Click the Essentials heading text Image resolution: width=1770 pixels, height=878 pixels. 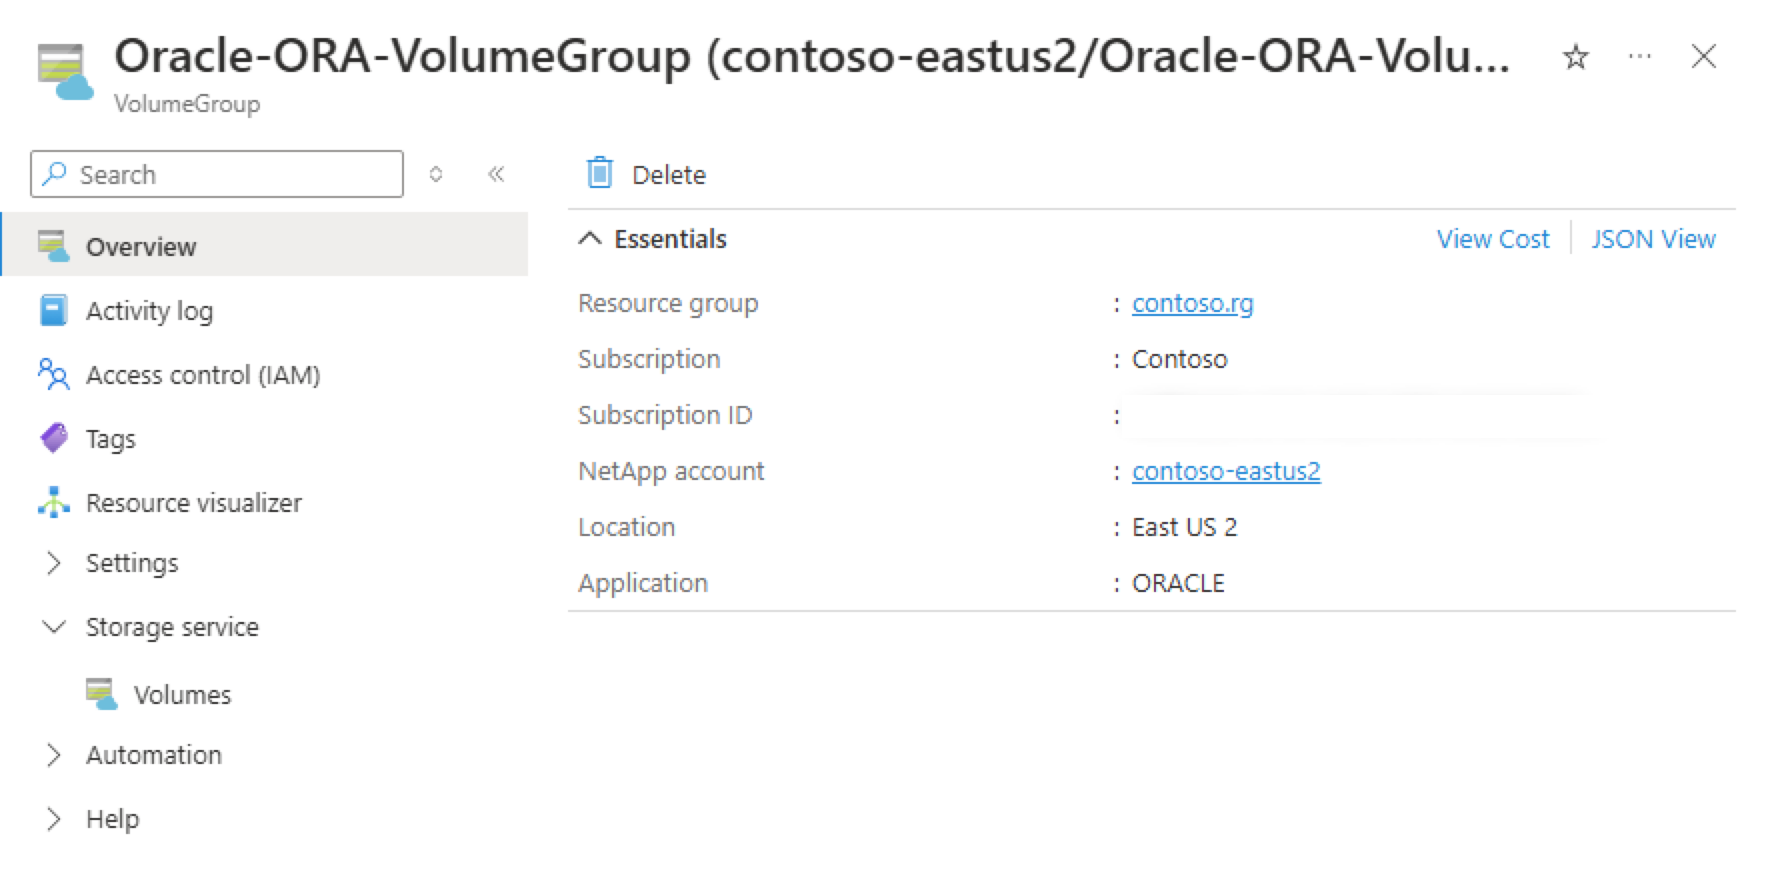point(670,239)
